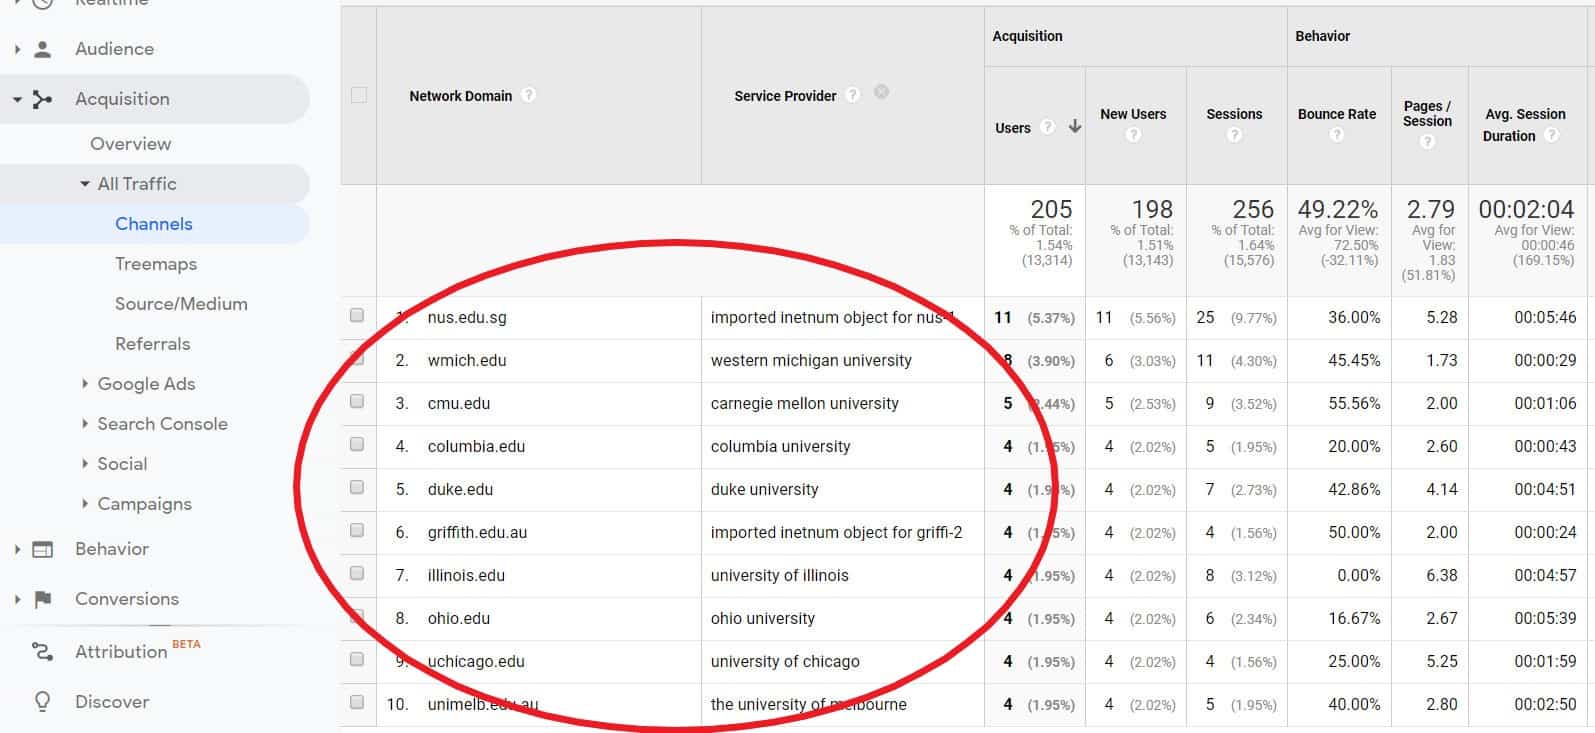Remove Service Provider secondary dimension
This screenshot has width=1595, height=733.
881,91
